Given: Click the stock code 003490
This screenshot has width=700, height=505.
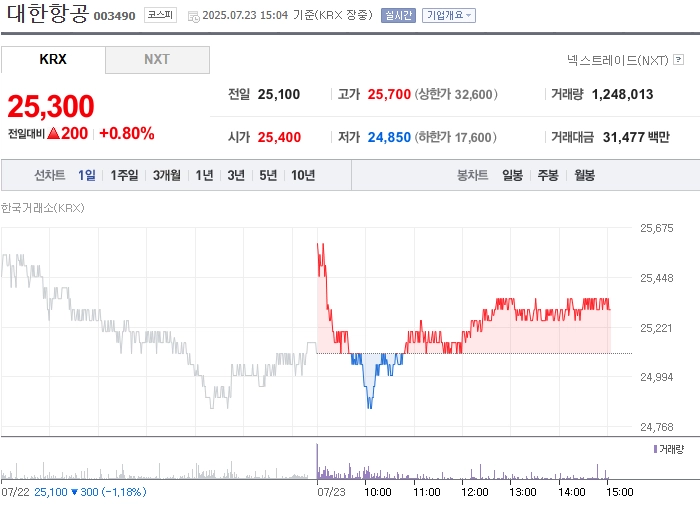Looking at the screenshot, I should click(x=114, y=16).
